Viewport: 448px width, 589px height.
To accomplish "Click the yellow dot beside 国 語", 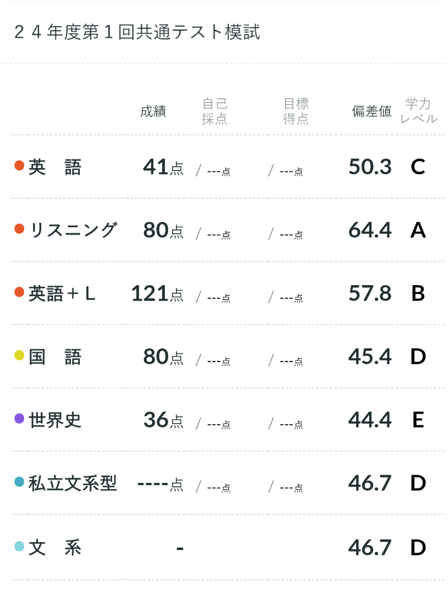I will (x=19, y=355).
